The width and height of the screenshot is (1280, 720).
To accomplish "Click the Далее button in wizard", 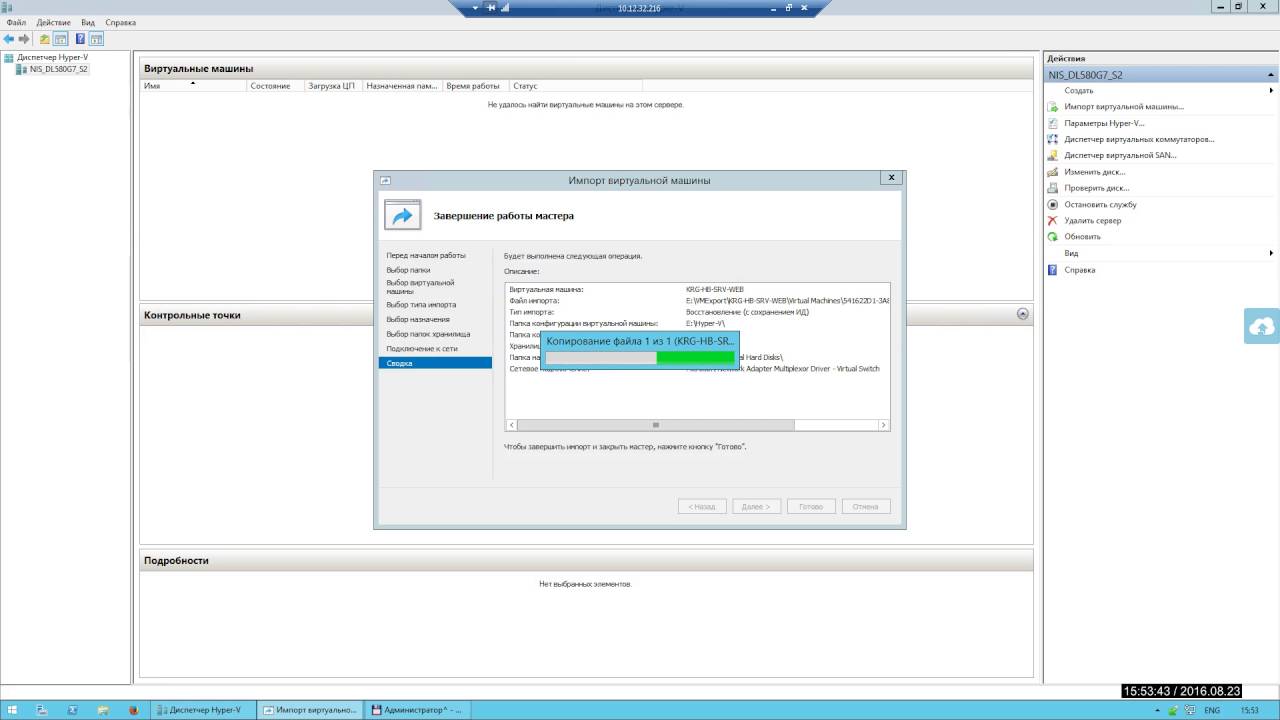I will 756,507.
